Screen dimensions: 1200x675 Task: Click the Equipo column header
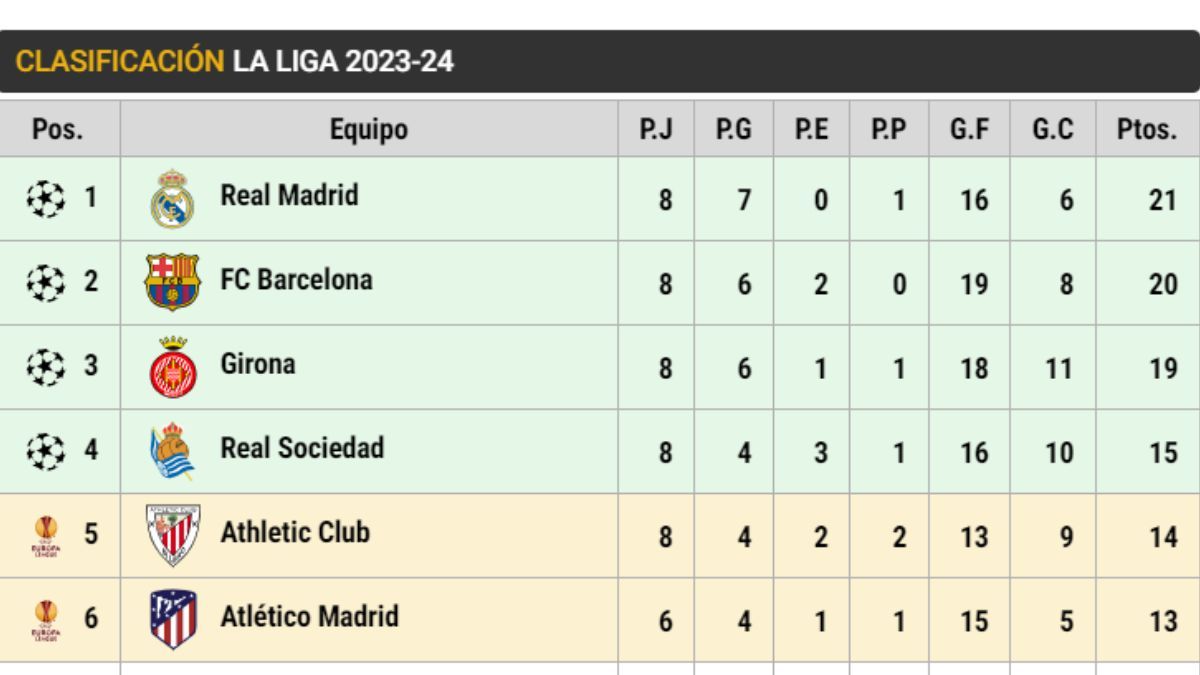tap(369, 129)
